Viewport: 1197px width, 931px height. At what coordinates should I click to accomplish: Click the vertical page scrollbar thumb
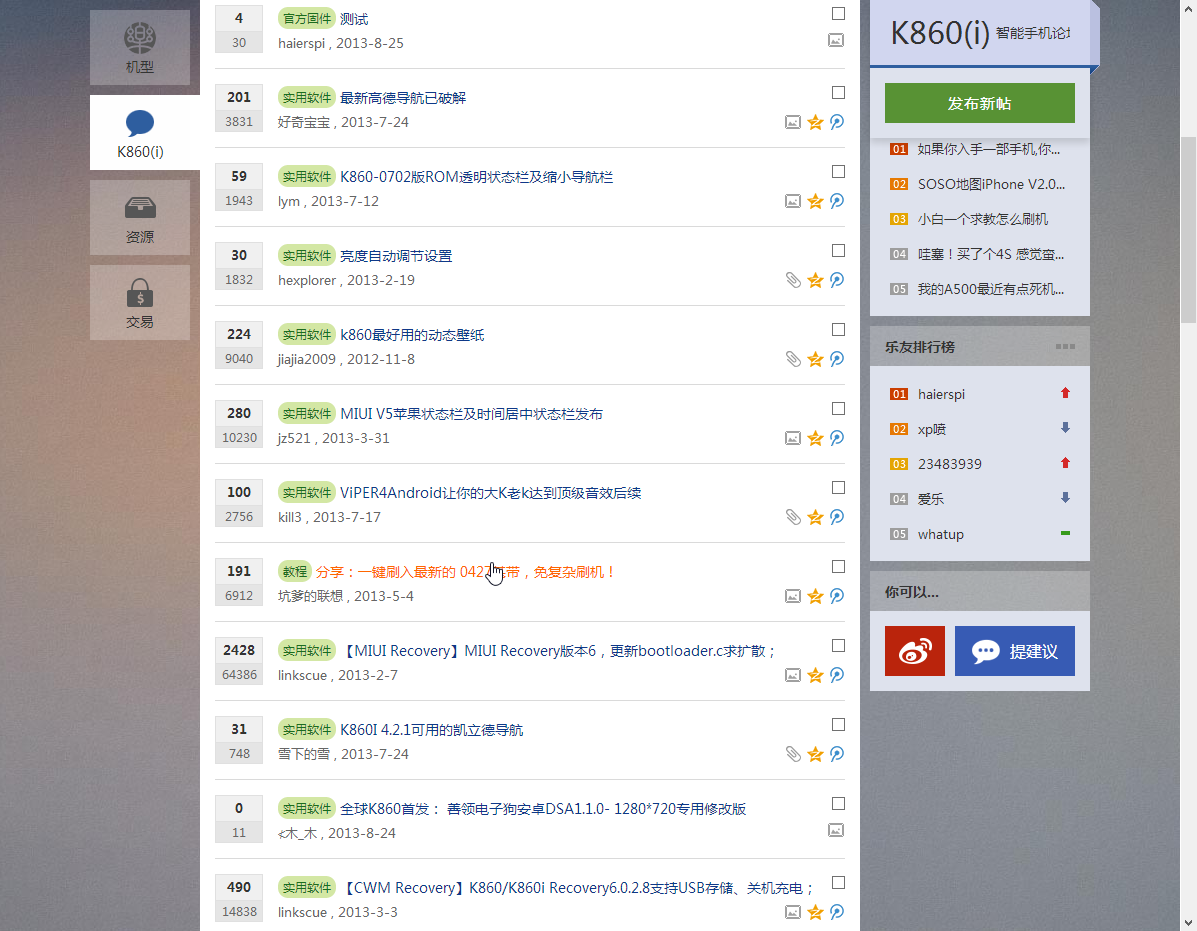[x=1189, y=230]
